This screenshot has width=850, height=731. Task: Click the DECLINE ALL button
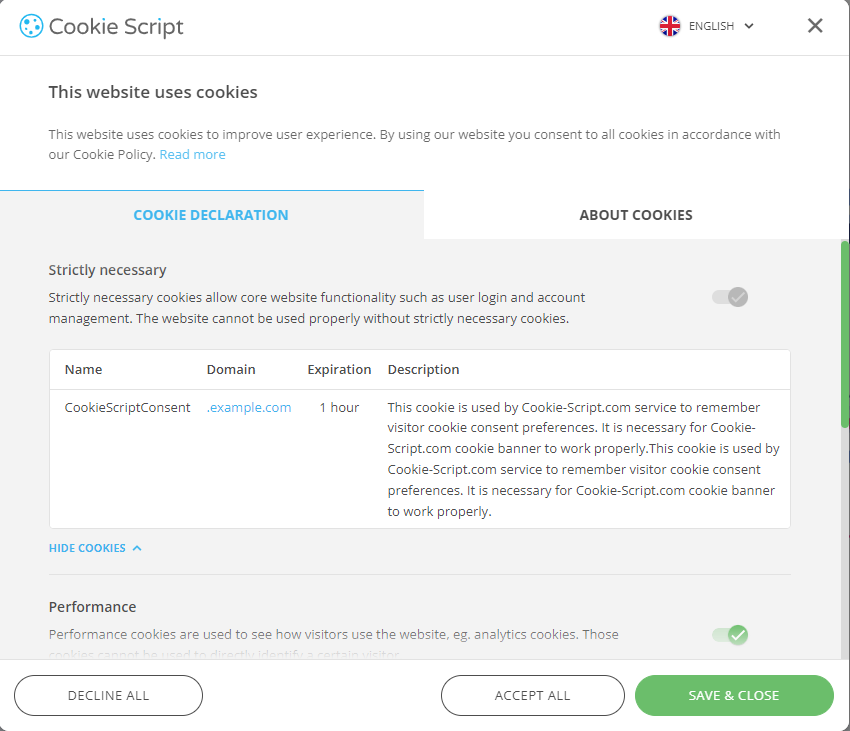tap(108, 695)
